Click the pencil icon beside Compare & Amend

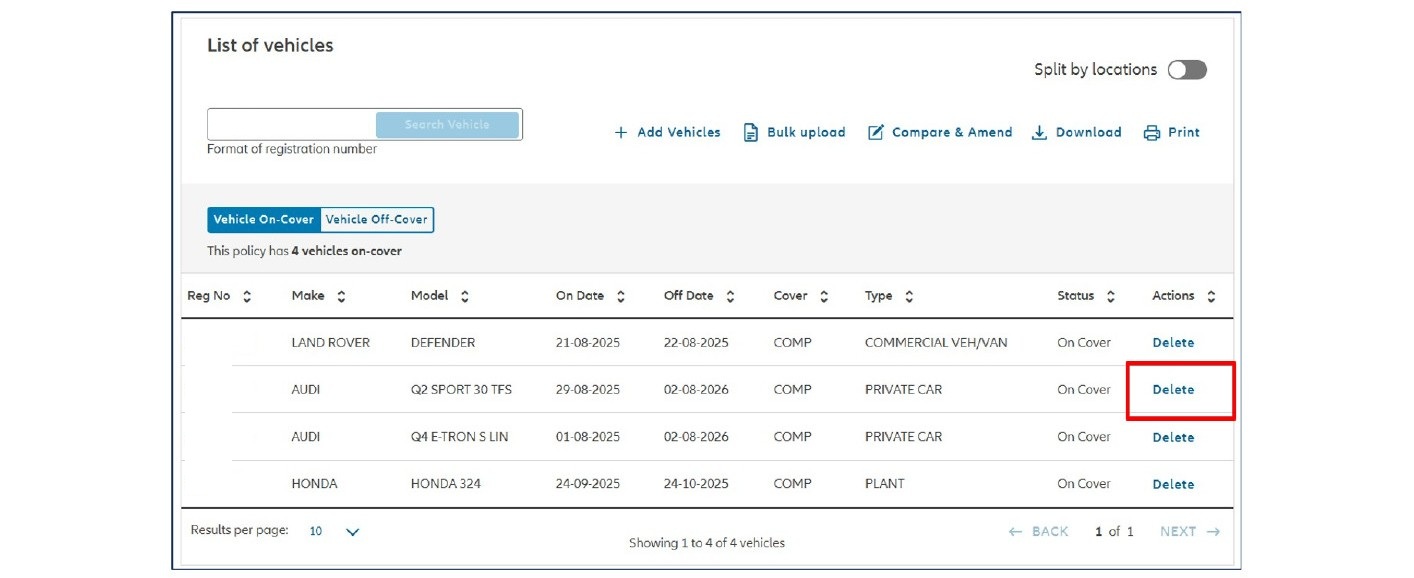tap(876, 132)
